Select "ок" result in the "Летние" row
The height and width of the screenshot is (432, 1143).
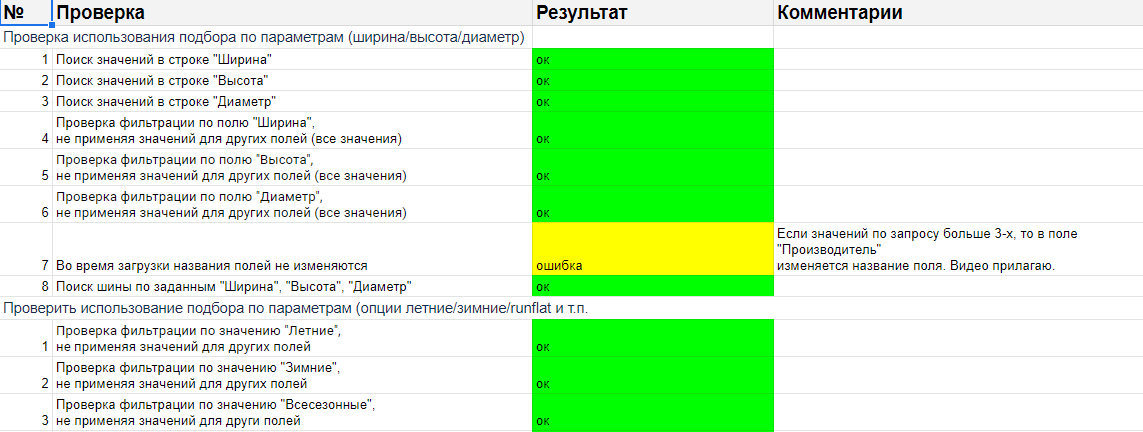652,338
